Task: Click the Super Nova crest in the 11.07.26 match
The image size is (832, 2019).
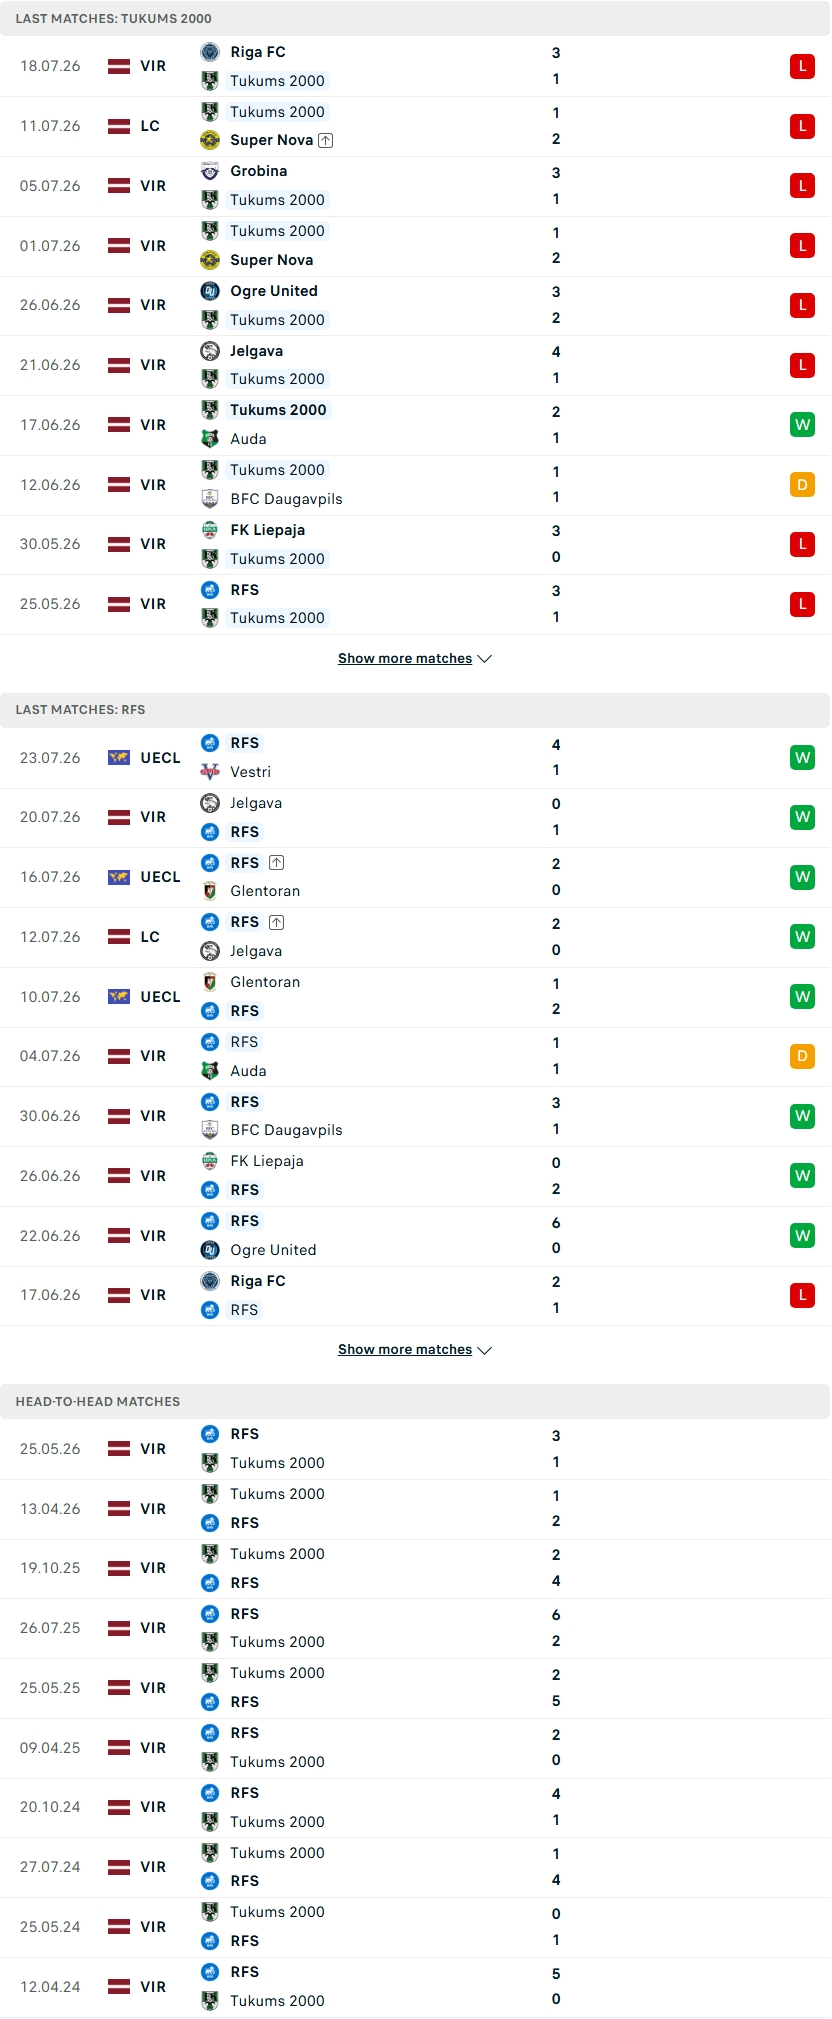Action: (x=210, y=140)
